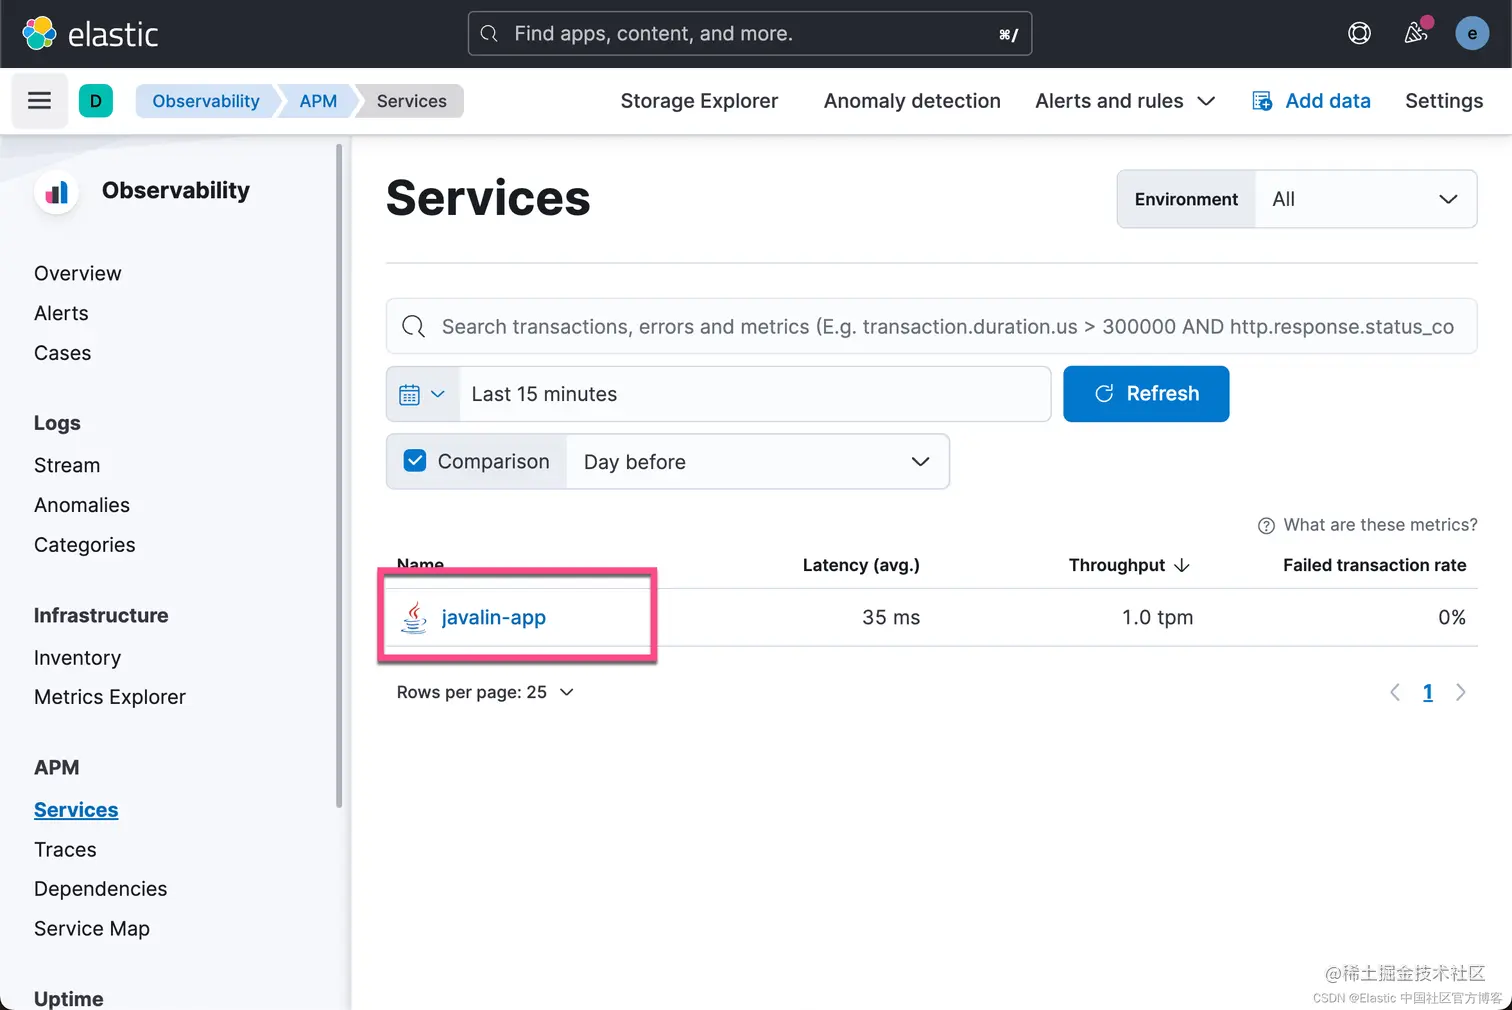This screenshot has height=1010, width=1512.
Task: Select Services under APM in the sidebar
Action: [x=76, y=810]
